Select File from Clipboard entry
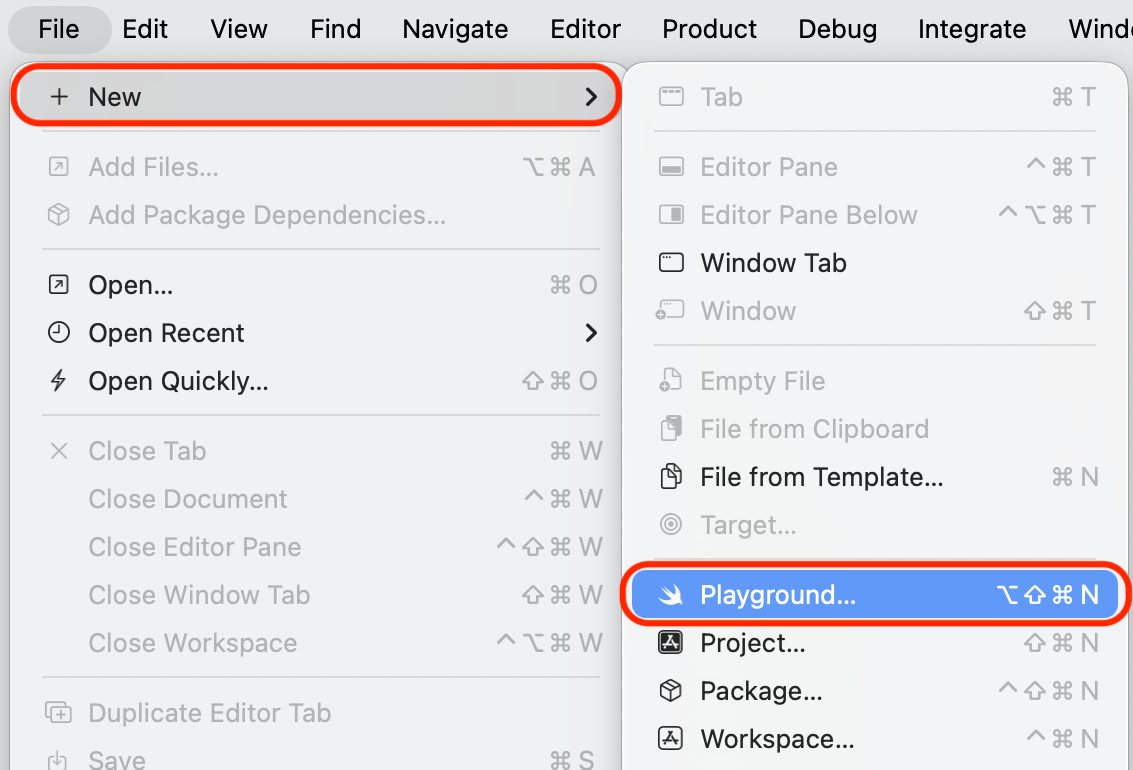Viewport: 1133px width, 770px height. click(876, 429)
